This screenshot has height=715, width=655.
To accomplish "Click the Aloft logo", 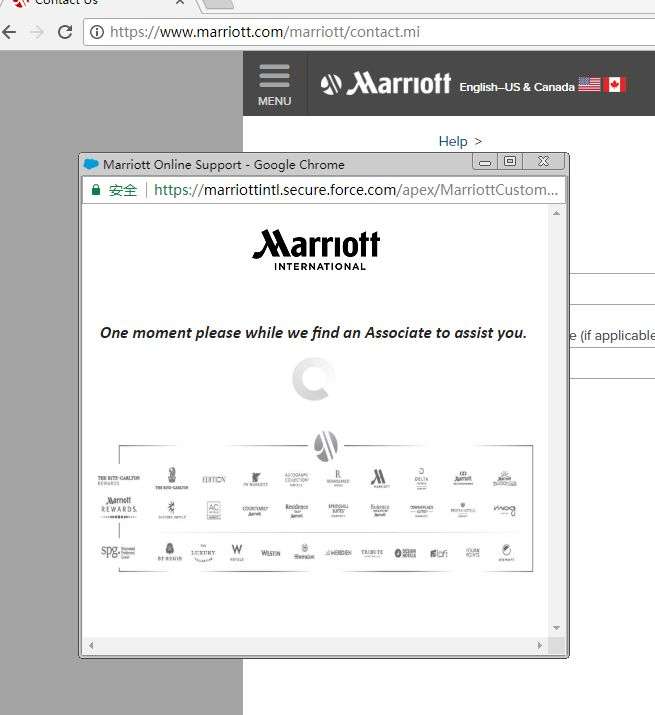I will coord(439,553).
